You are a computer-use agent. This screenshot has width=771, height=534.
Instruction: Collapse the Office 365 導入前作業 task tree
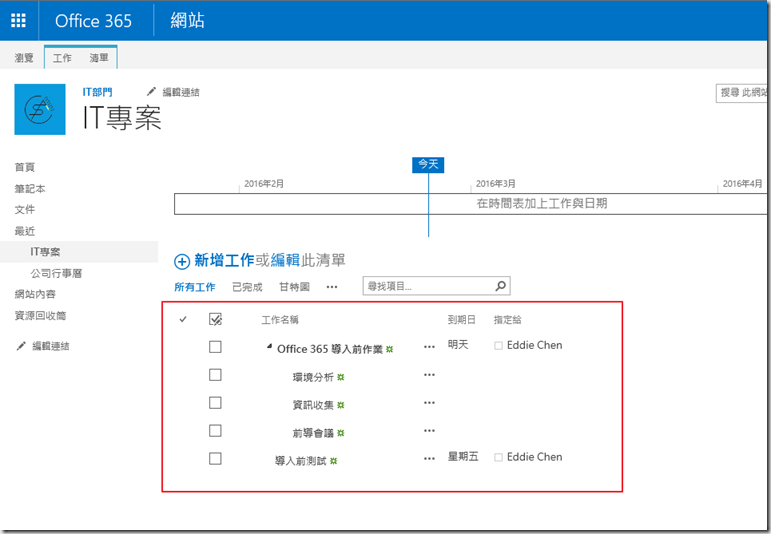[269, 348]
